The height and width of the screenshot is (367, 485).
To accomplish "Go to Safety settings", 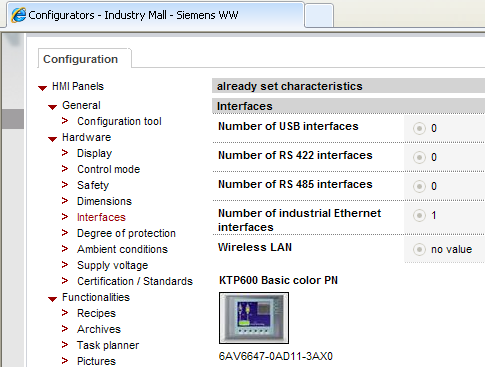I will click(x=93, y=185).
